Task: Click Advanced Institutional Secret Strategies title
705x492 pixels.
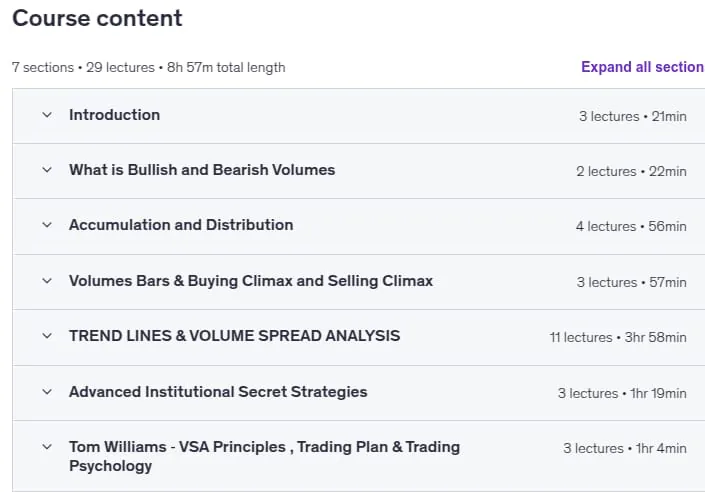Action: coord(218,392)
